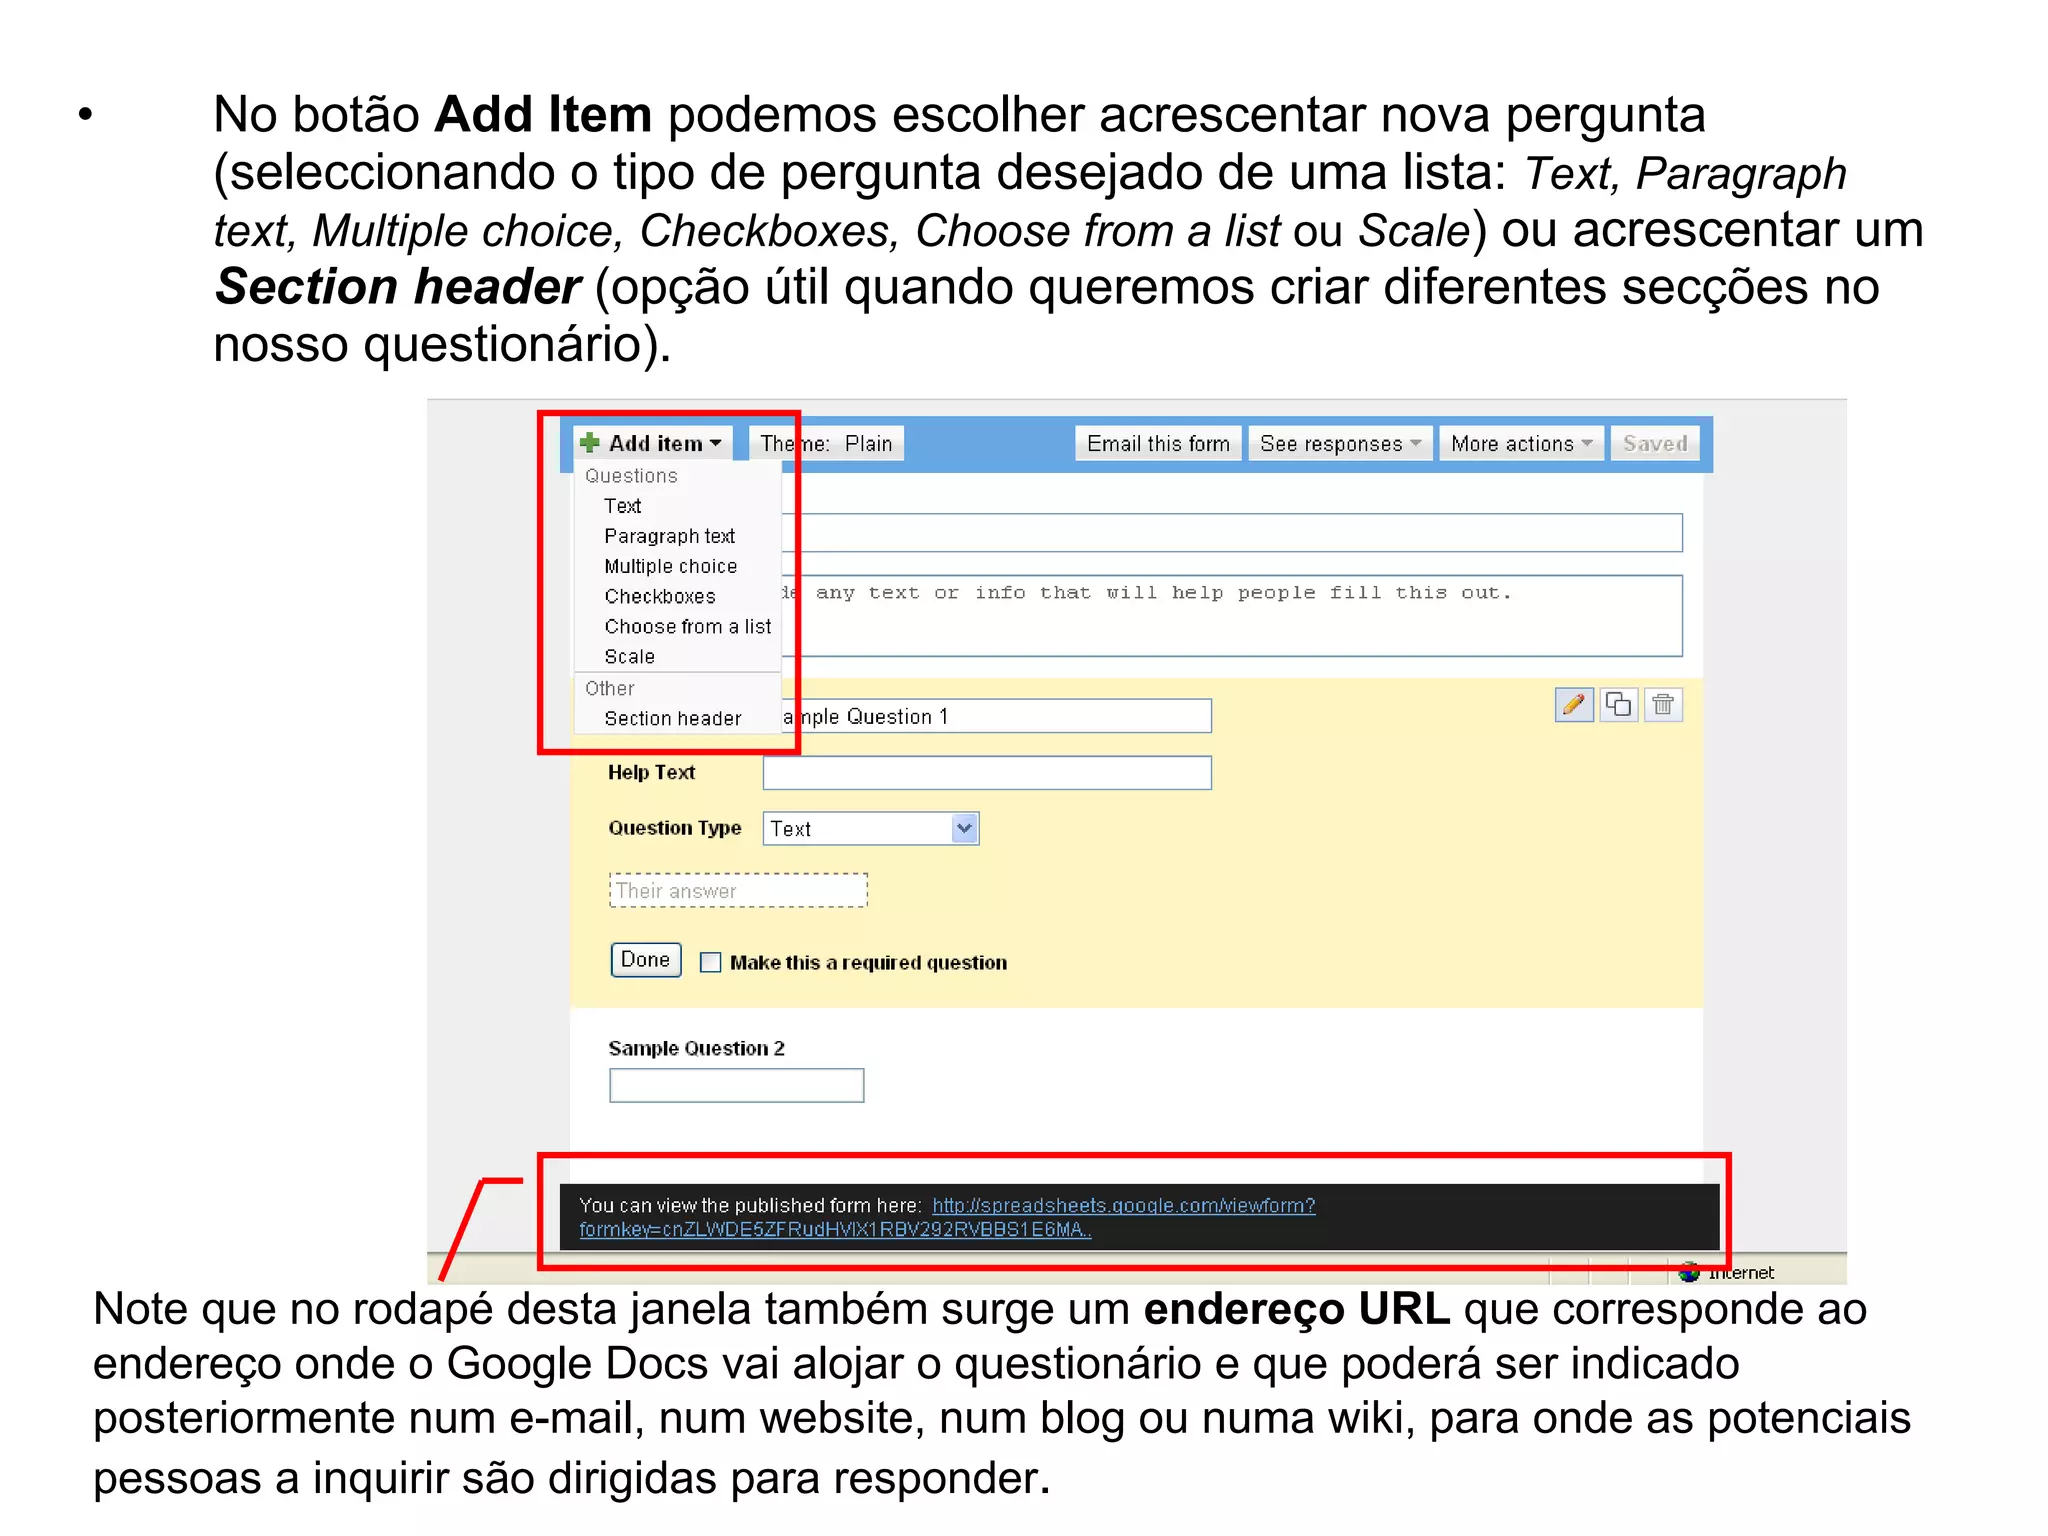Open the See responses dropdown
This screenshot has height=1536, width=2048.
pyautogui.click(x=1340, y=443)
